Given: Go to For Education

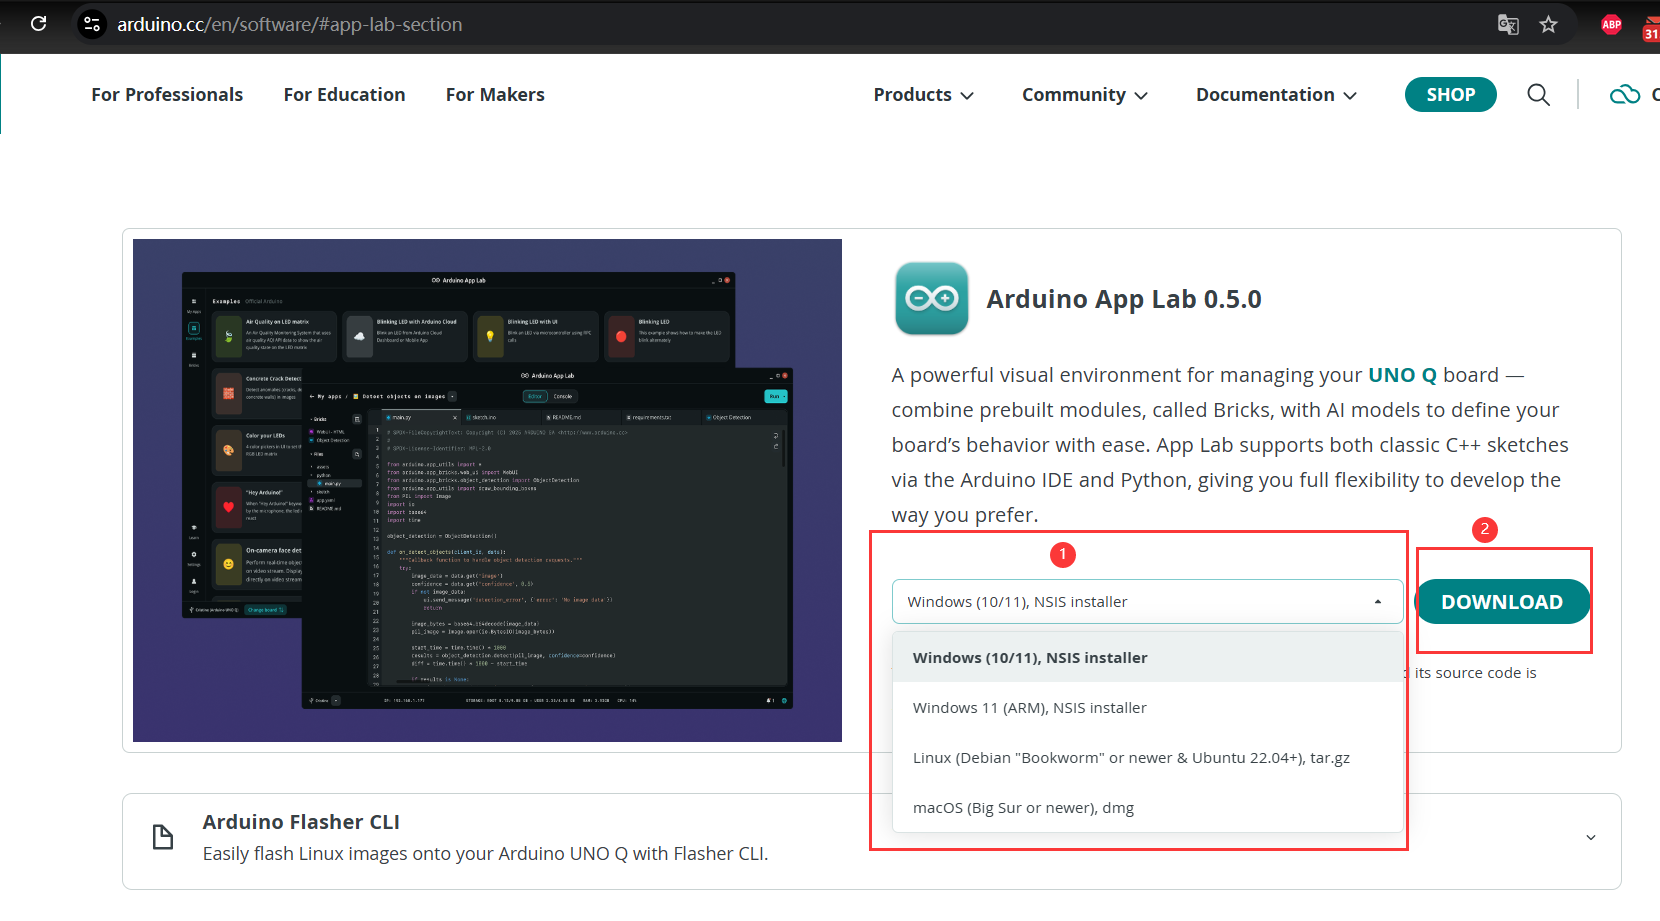Looking at the screenshot, I should (x=344, y=95).
